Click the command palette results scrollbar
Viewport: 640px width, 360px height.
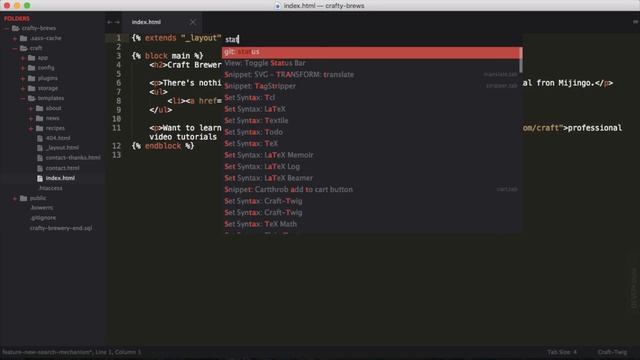click(x=520, y=60)
